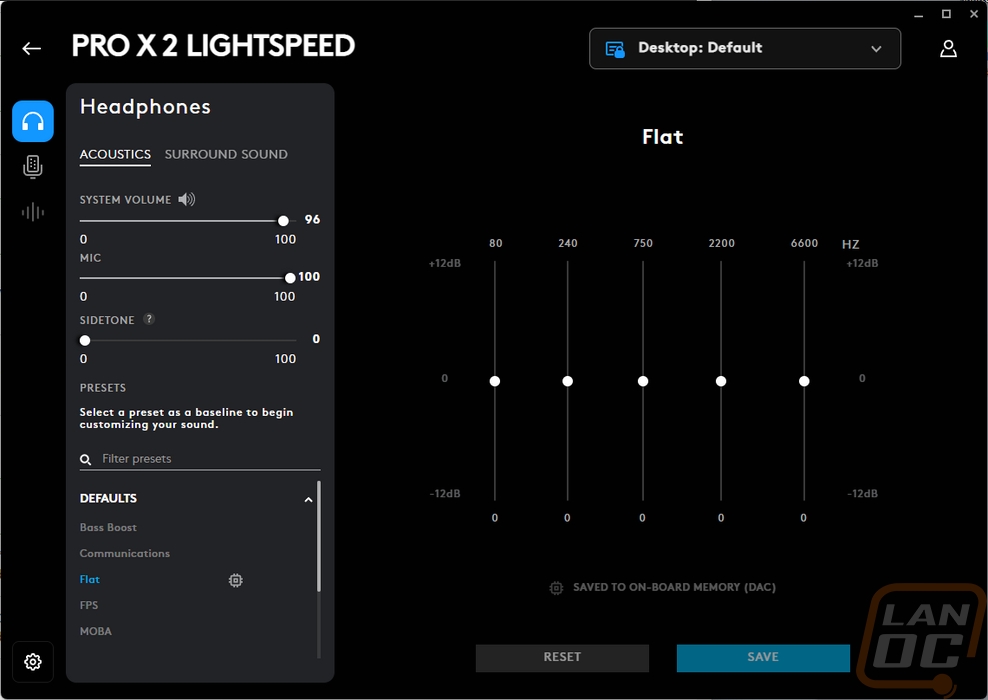The image size is (988, 700).
Task: Open the Headphones section in sidebar
Action: [x=33, y=121]
